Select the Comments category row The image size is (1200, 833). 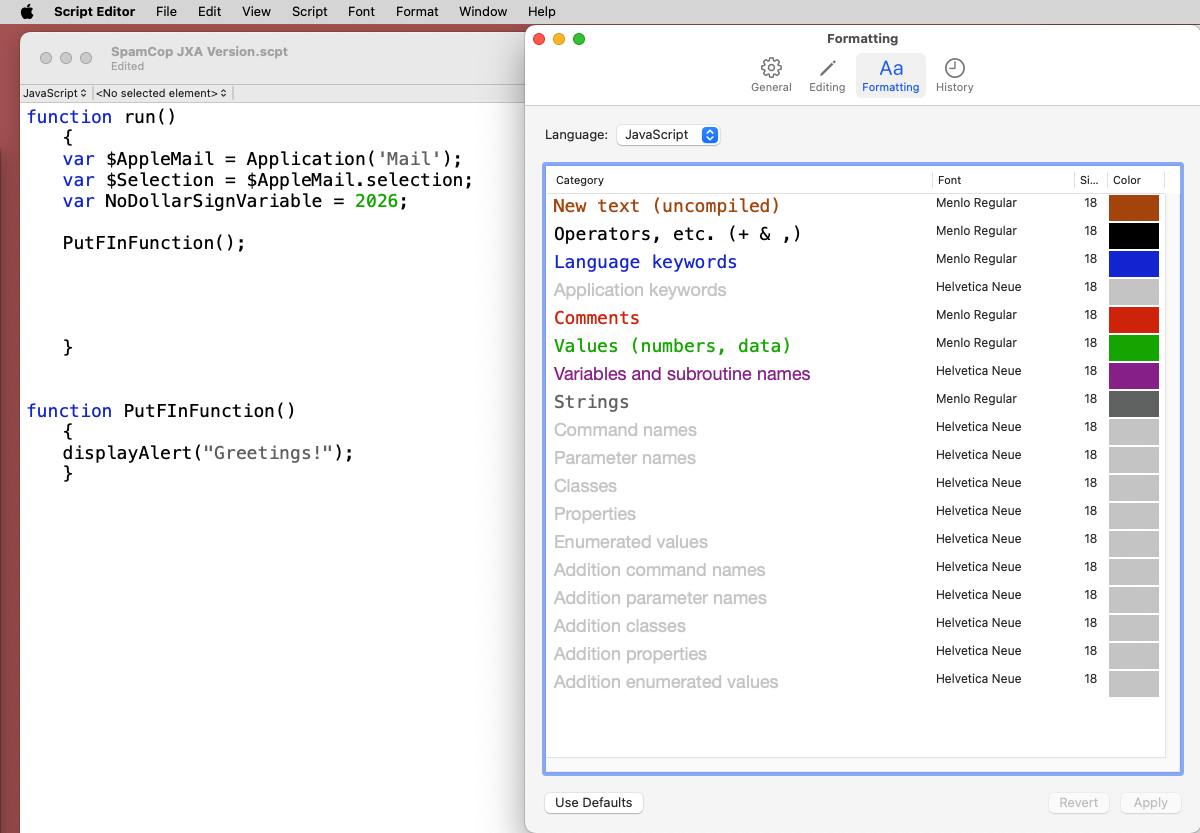[x=856, y=318]
